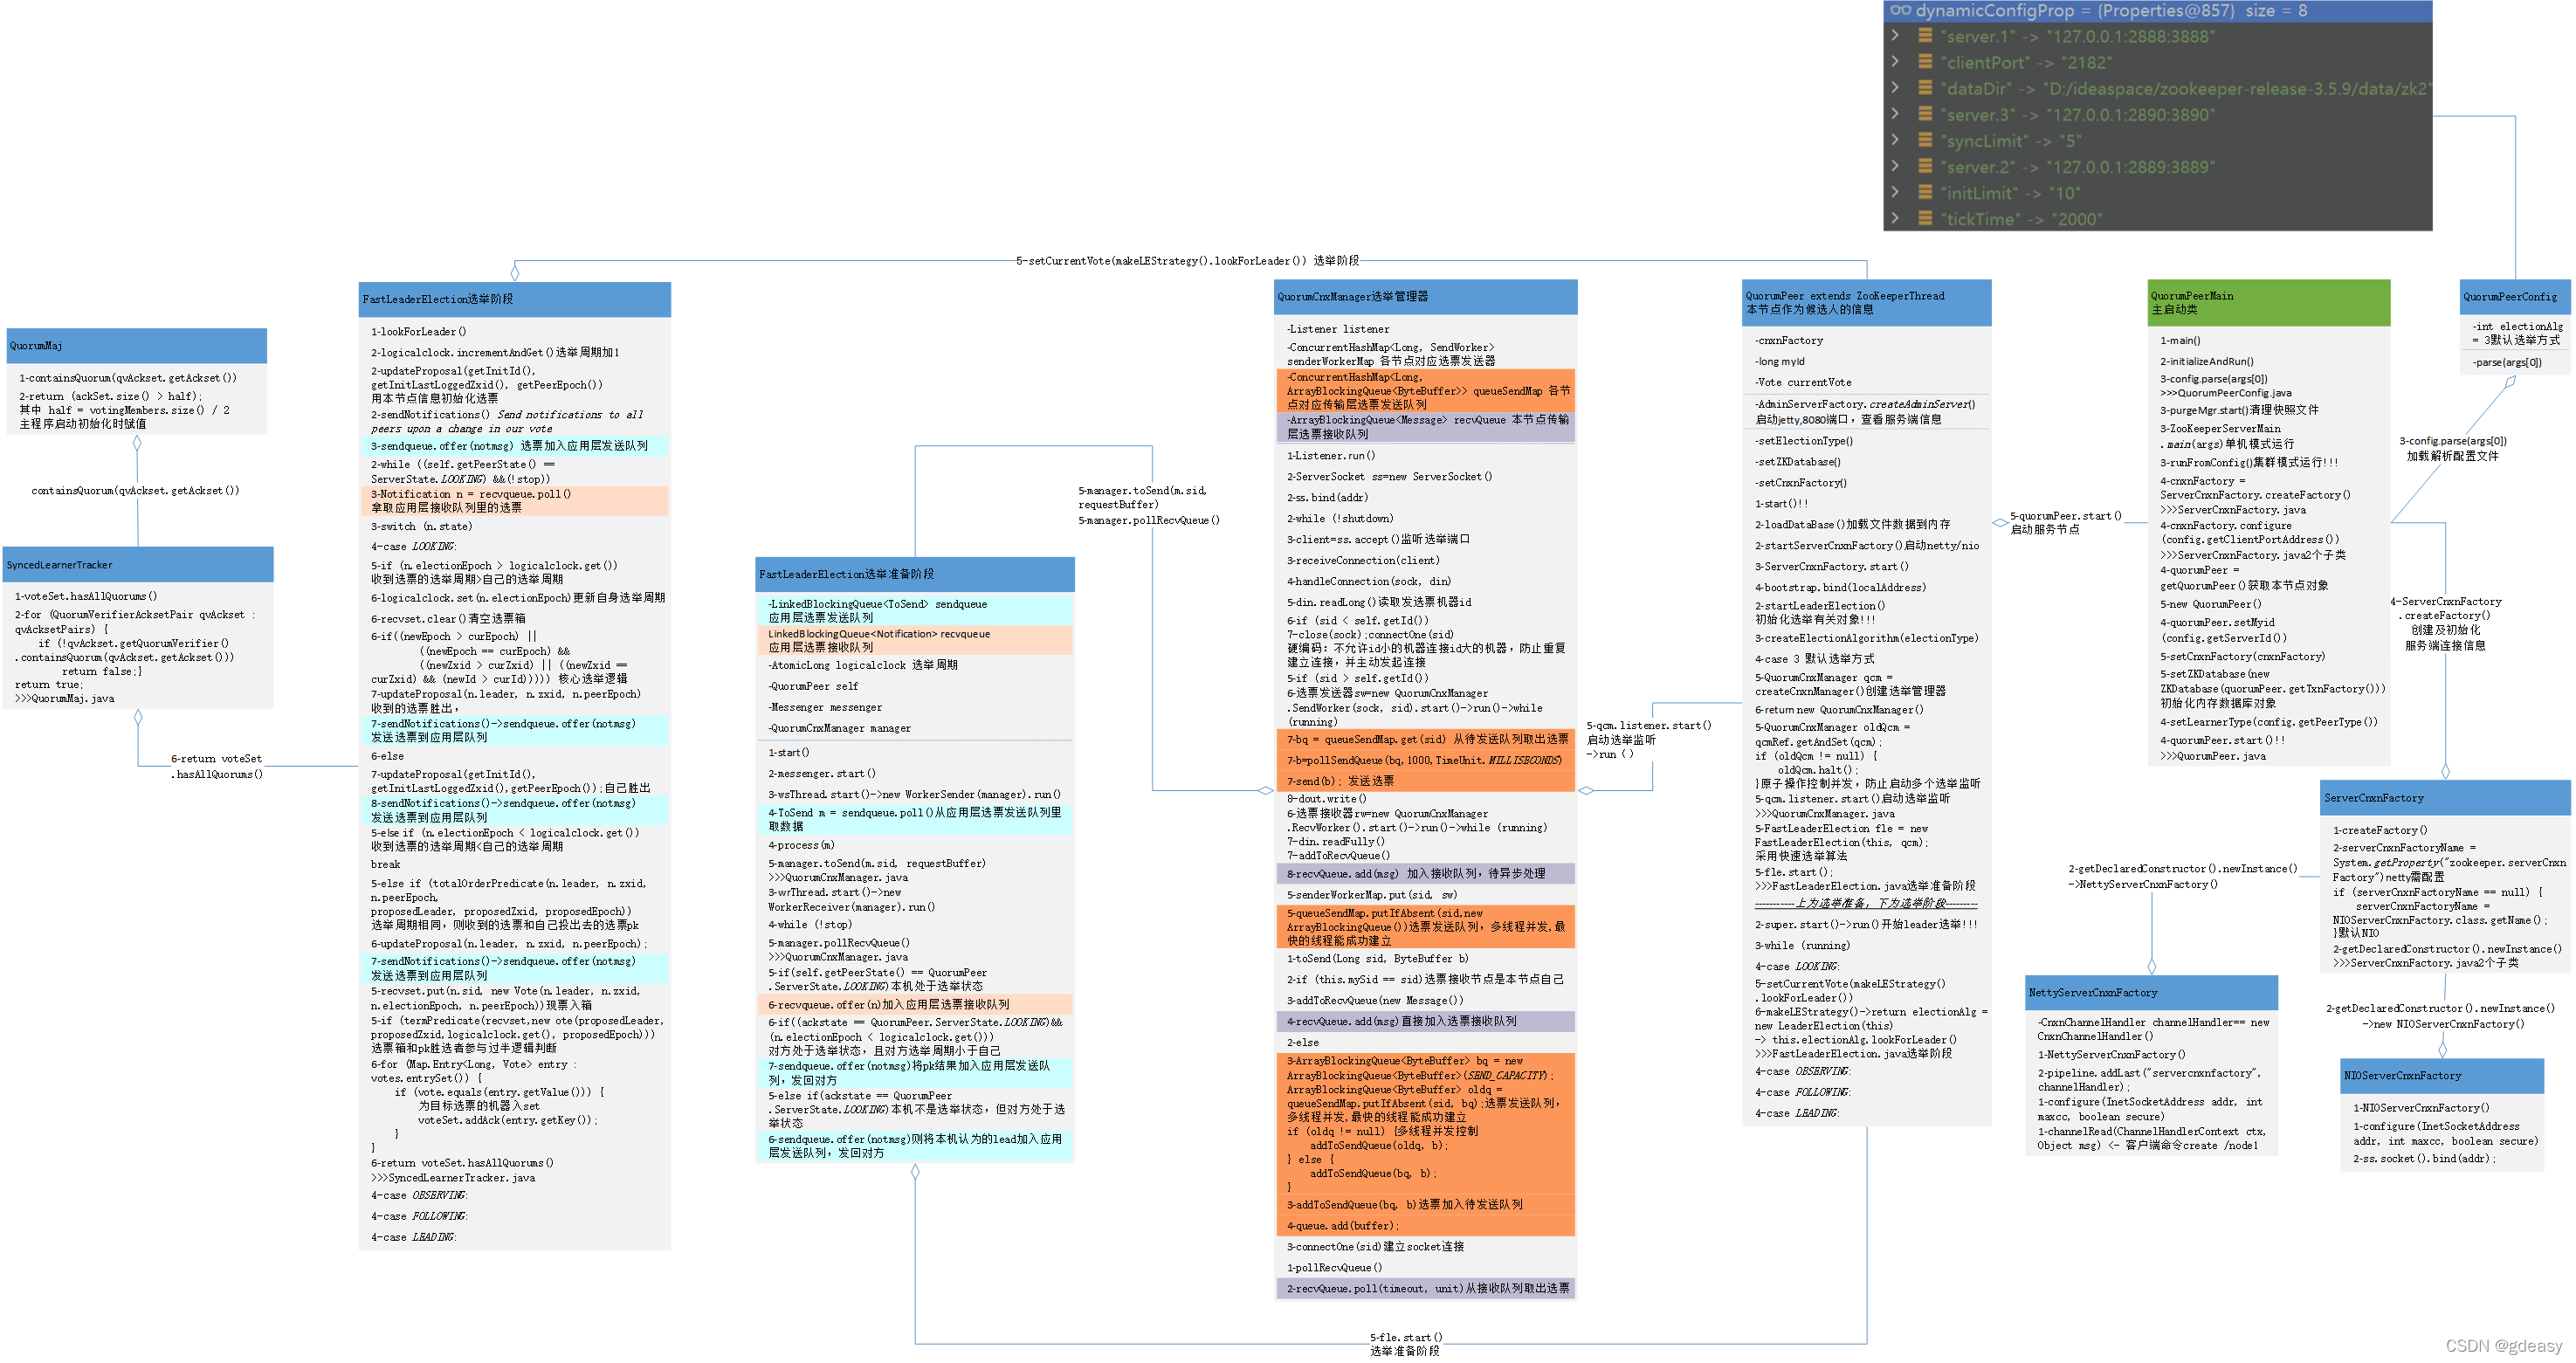Click the NIOServerCnxnFactory class header

tap(2441, 1076)
